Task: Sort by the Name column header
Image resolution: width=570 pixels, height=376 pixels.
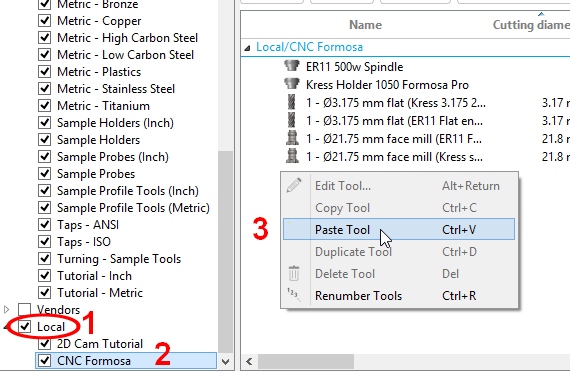Action: (365, 25)
